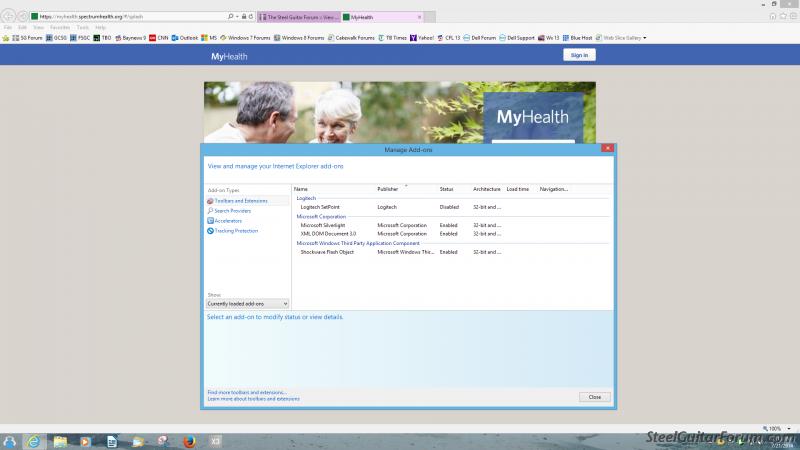800x450 pixels.
Task: Select Search Providers add-on type
Action: (x=229, y=211)
